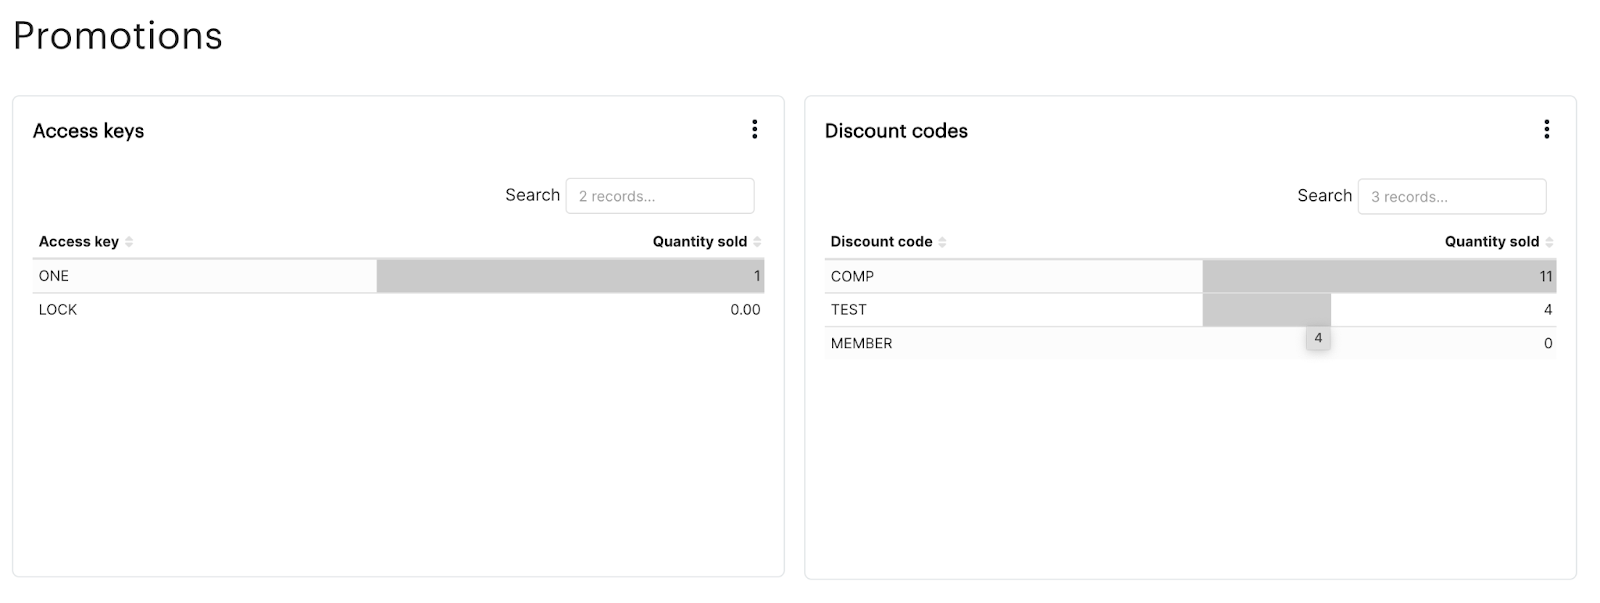The width and height of the screenshot is (1600, 603).
Task: Select the TEST discount code row
Action: 1190,310
